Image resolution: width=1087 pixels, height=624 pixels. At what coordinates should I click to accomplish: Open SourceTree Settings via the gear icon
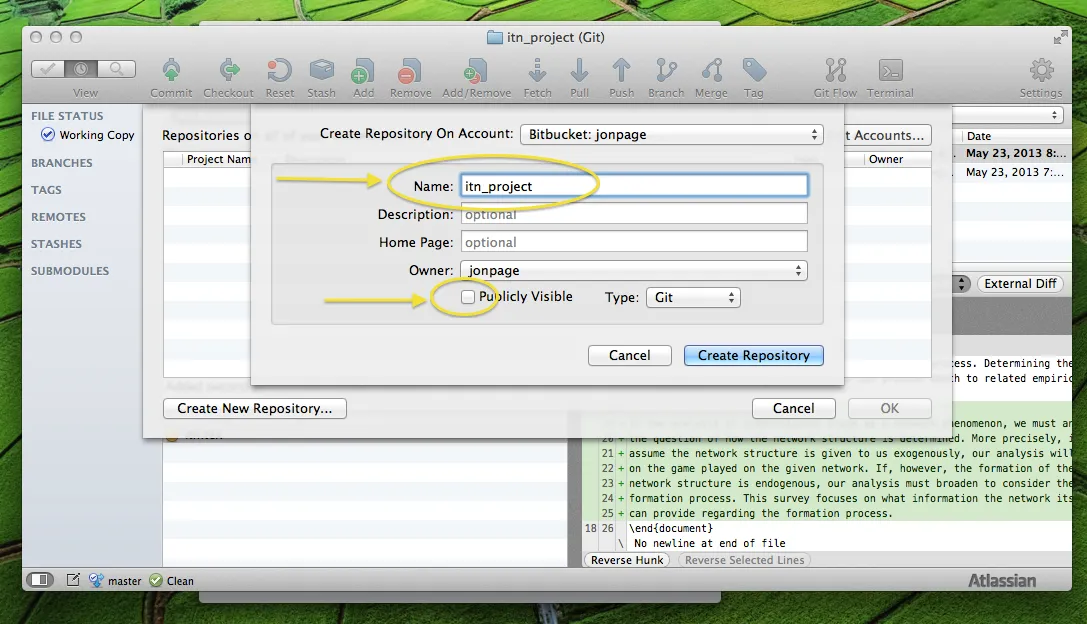pyautogui.click(x=1040, y=75)
